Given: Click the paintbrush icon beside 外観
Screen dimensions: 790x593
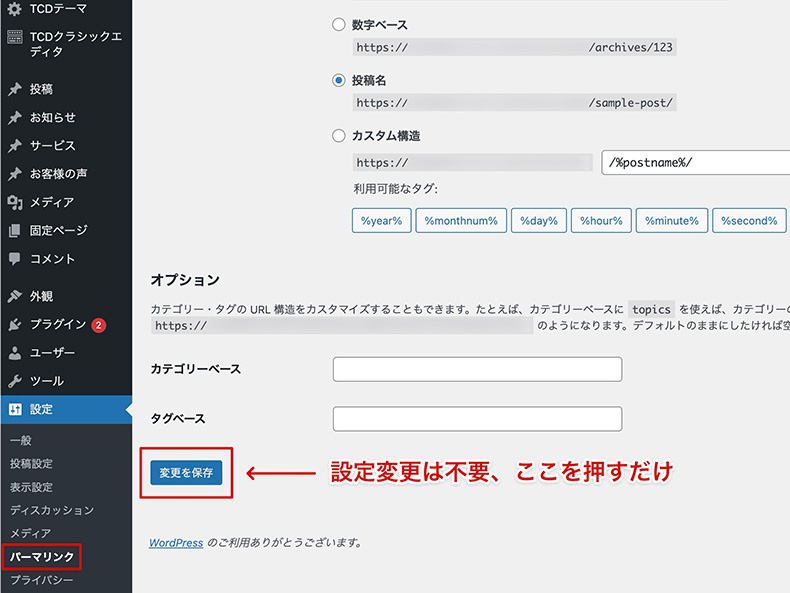Looking at the screenshot, I should (x=14, y=296).
